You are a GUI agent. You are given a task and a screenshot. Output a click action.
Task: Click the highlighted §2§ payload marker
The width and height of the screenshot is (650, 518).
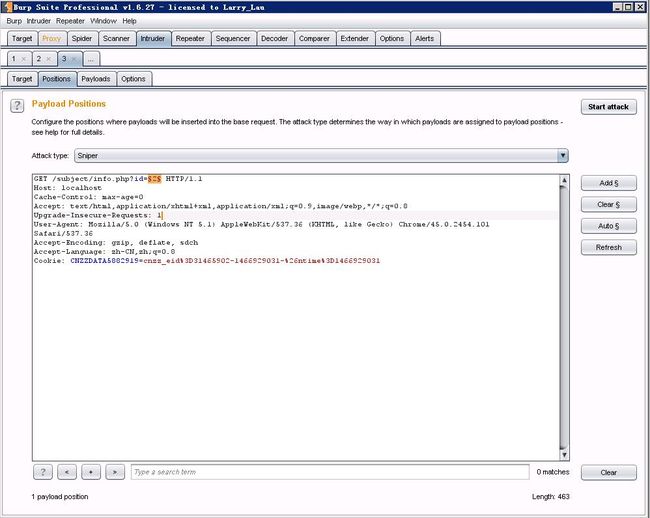click(x=154, y=179)
